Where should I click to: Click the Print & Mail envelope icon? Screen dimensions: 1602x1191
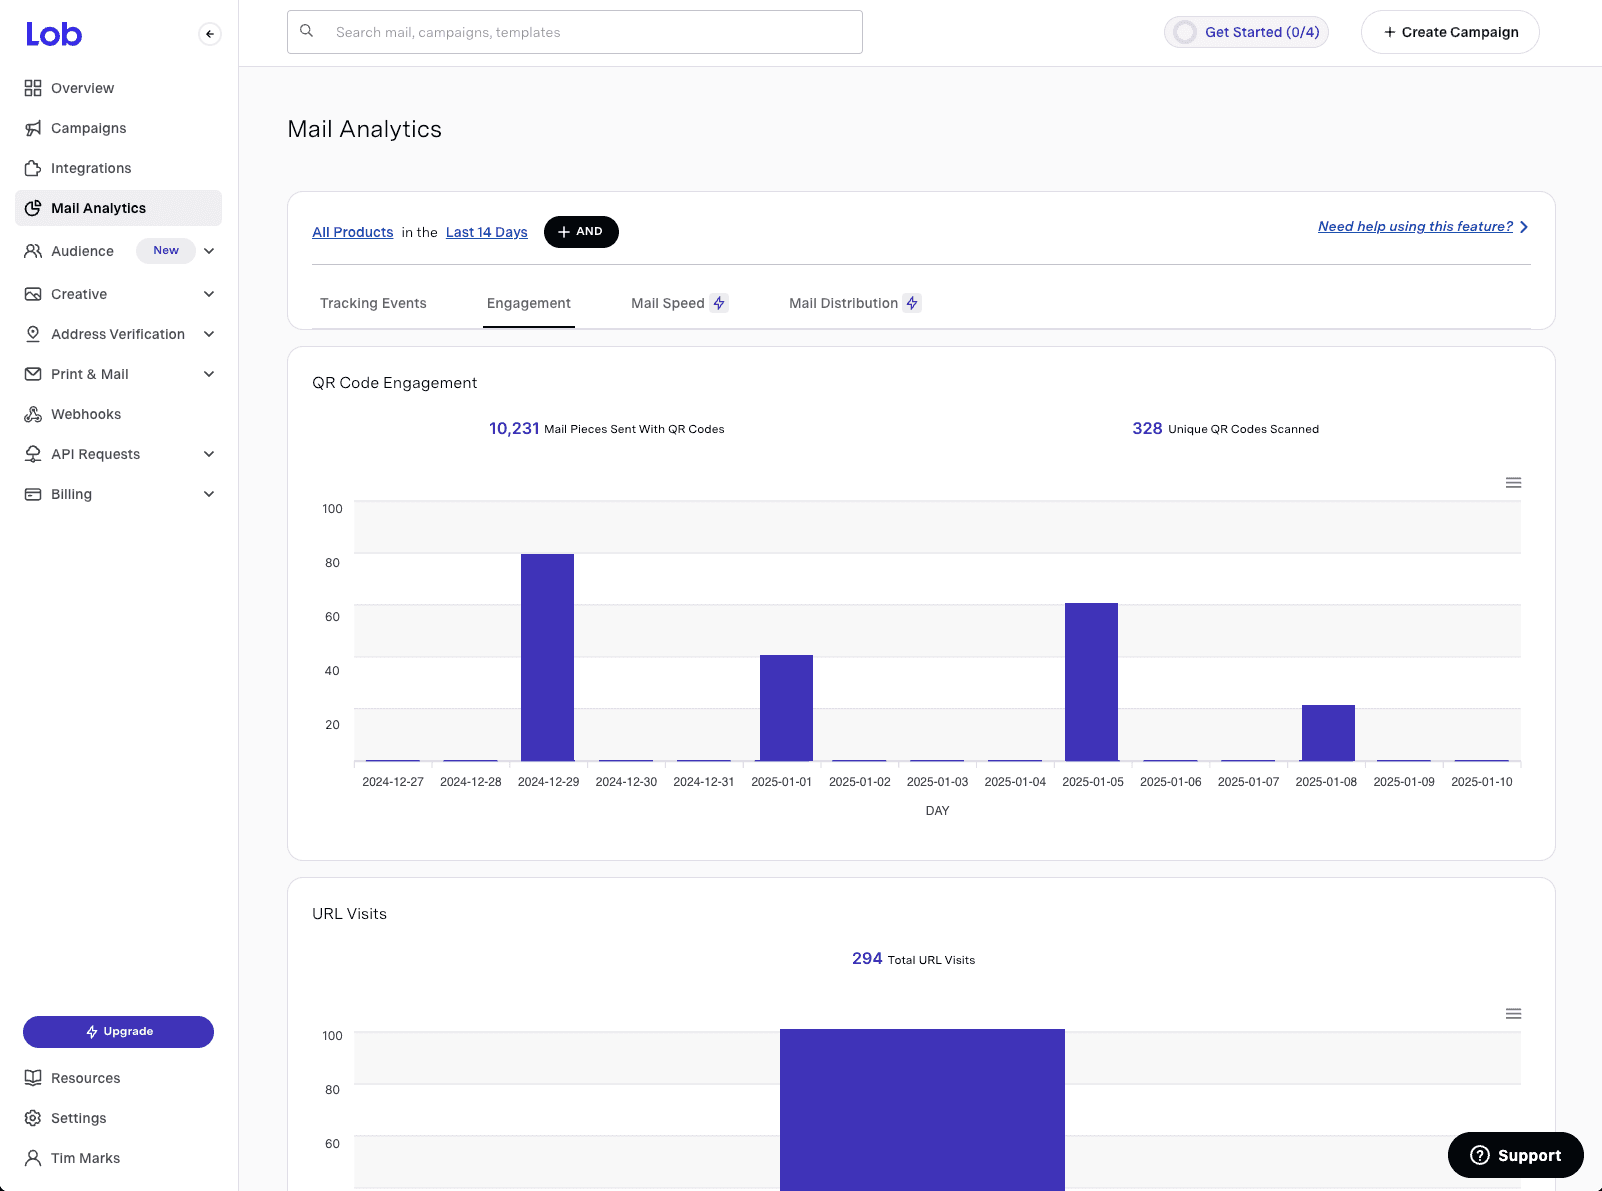coord(33,374)
